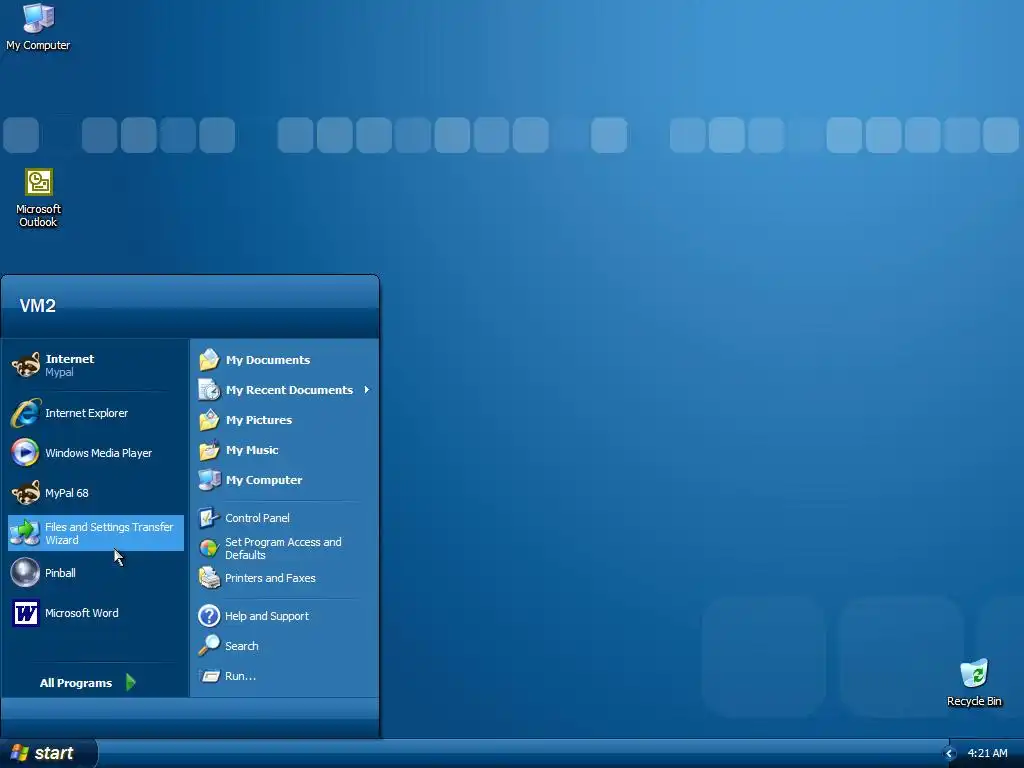Click the Start button
The height and width of the screenshot is (768, 1024).
(48, 753)
